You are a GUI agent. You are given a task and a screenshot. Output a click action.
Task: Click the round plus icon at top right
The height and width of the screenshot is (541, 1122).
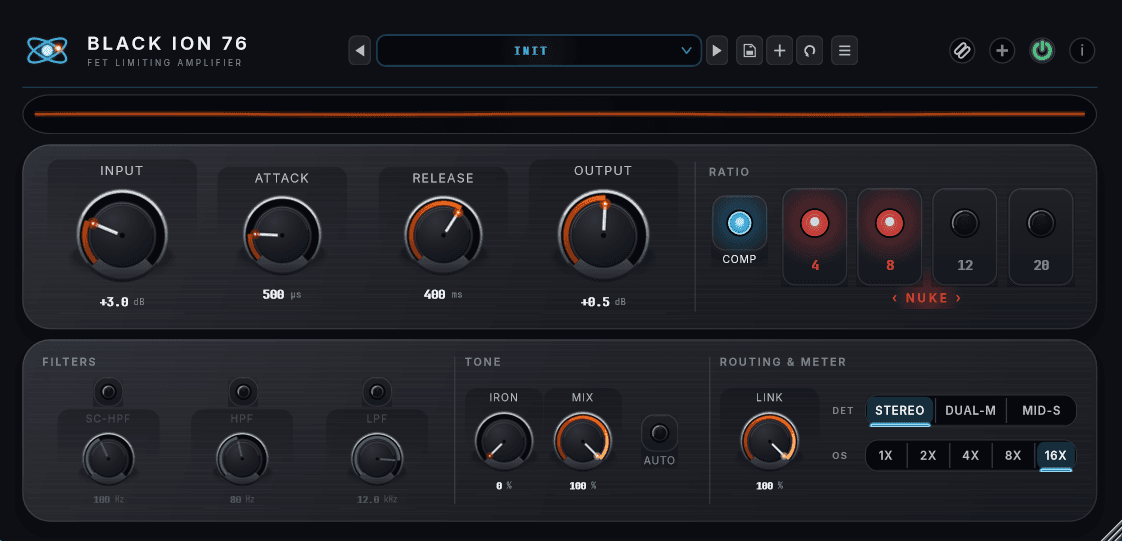pos(1003,51)
